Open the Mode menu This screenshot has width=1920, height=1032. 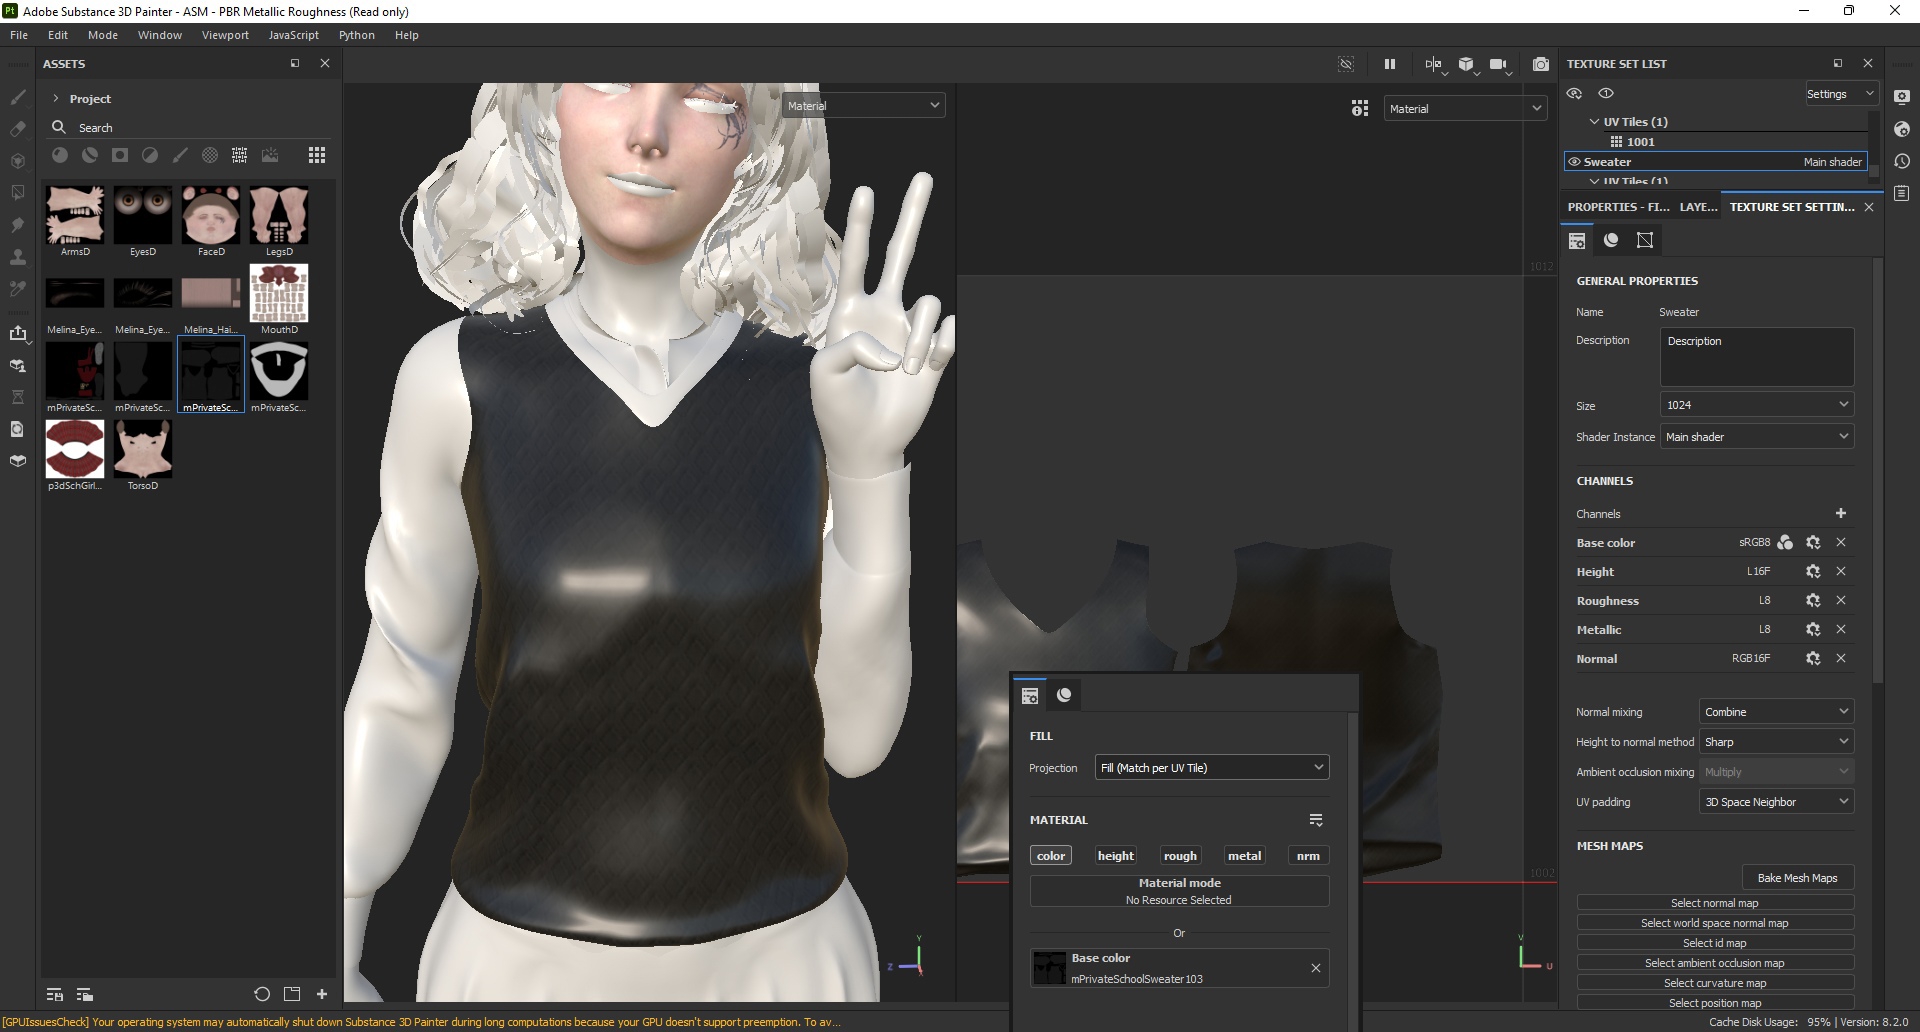(x=103, y=35)
